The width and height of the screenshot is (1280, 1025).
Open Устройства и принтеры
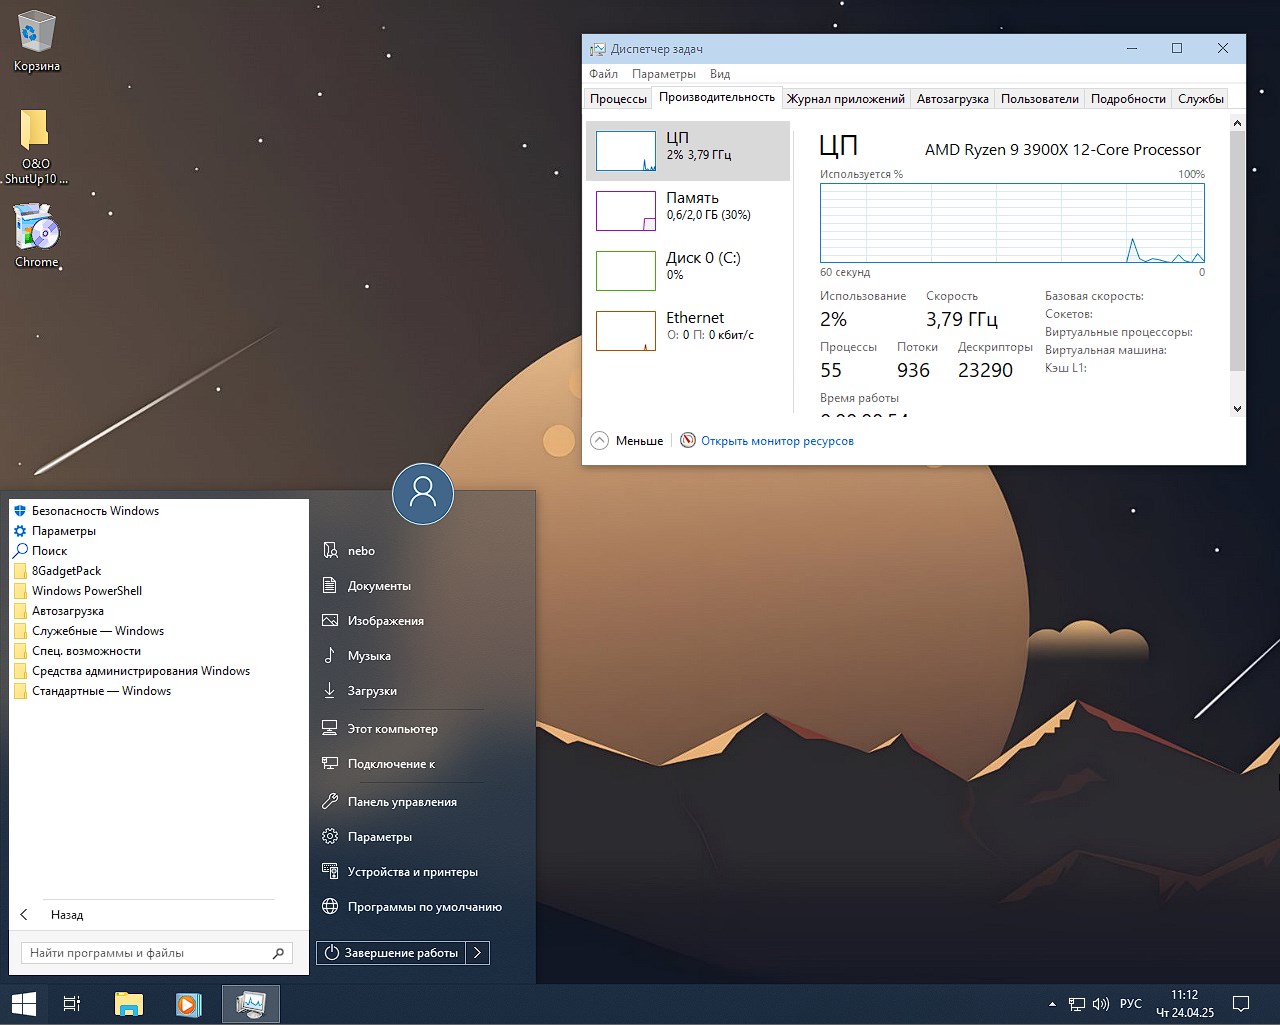(402, 872)
